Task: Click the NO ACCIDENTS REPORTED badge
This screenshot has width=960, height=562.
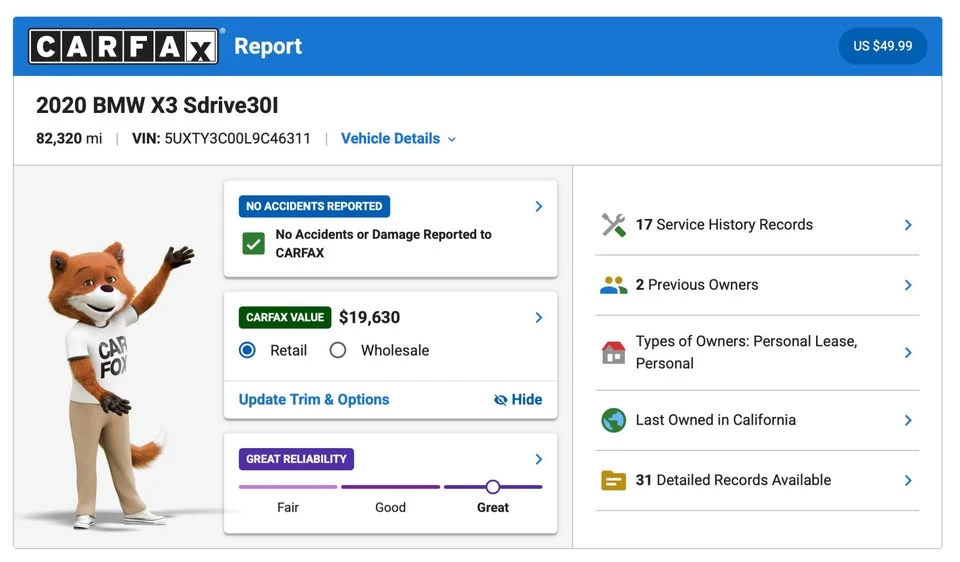Action: click(314, 206)
